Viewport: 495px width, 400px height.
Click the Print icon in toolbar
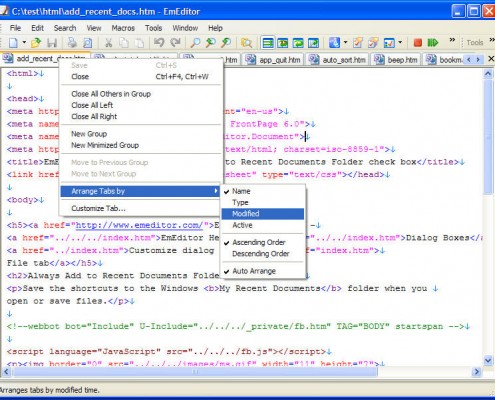click(x=72, y=43)
